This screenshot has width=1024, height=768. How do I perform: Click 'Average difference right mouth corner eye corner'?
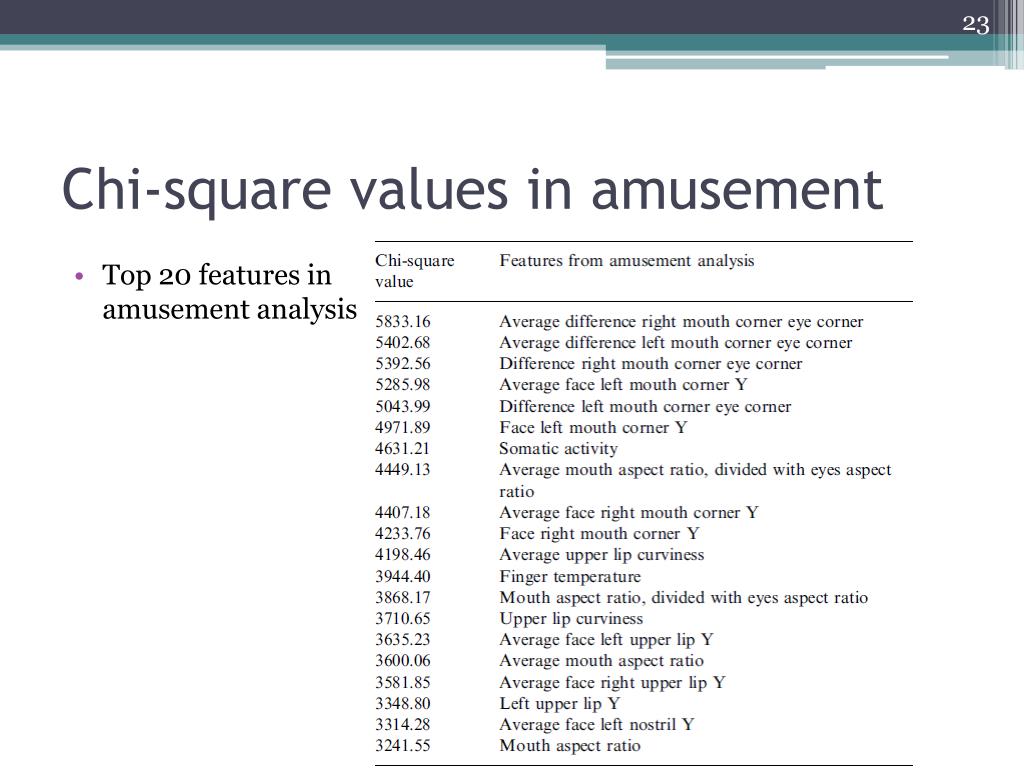pos(681,321)
